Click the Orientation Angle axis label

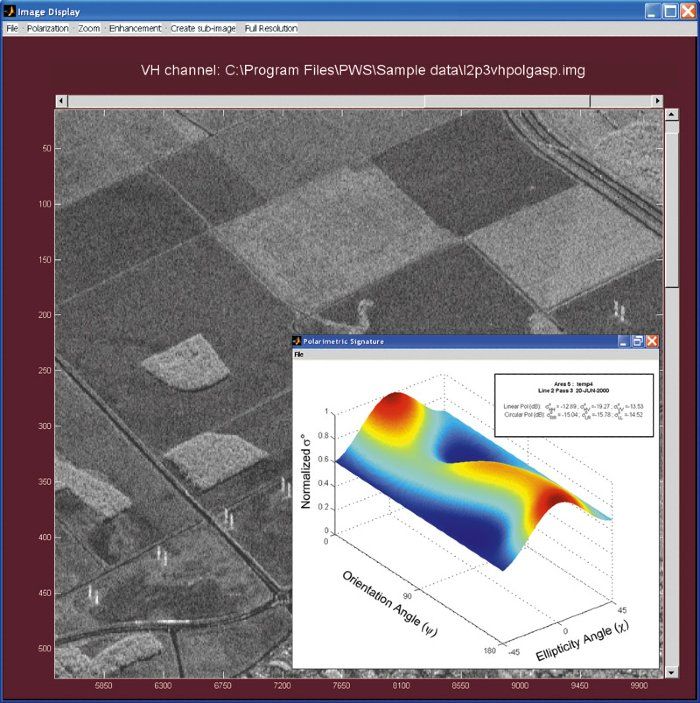[x=389, y=603]
